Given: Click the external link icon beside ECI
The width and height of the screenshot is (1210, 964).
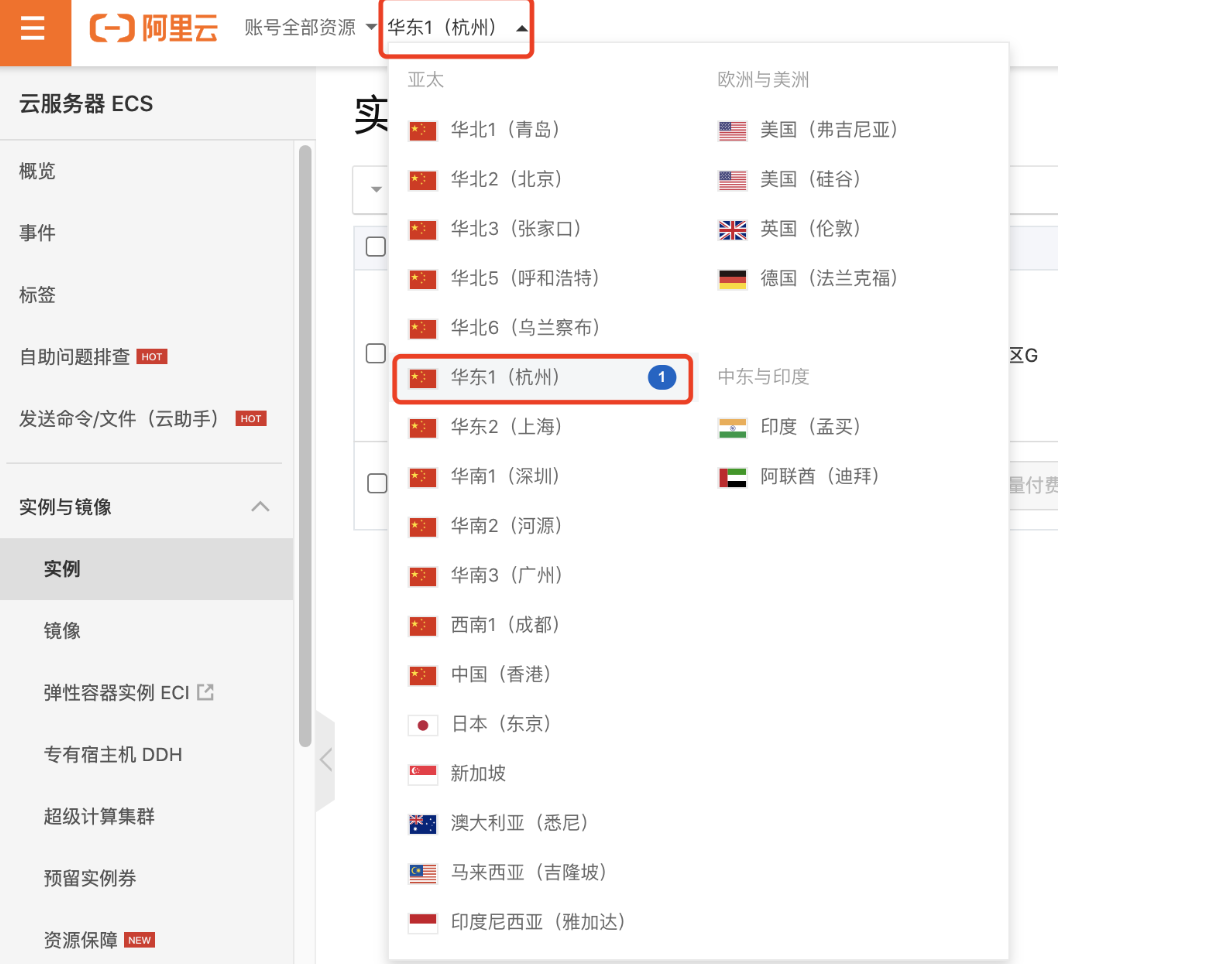Looking at the screenshot, I should [x=205, y=691].
